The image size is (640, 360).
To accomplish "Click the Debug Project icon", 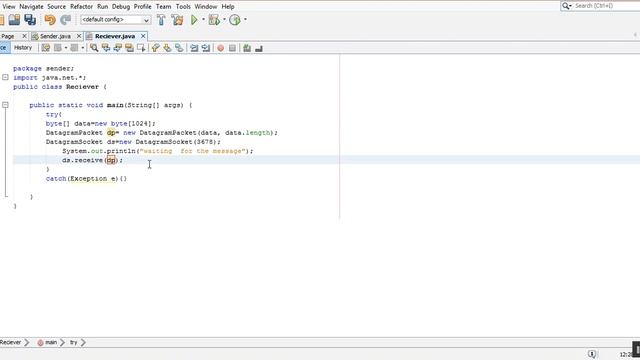I will tap(214, 20).
